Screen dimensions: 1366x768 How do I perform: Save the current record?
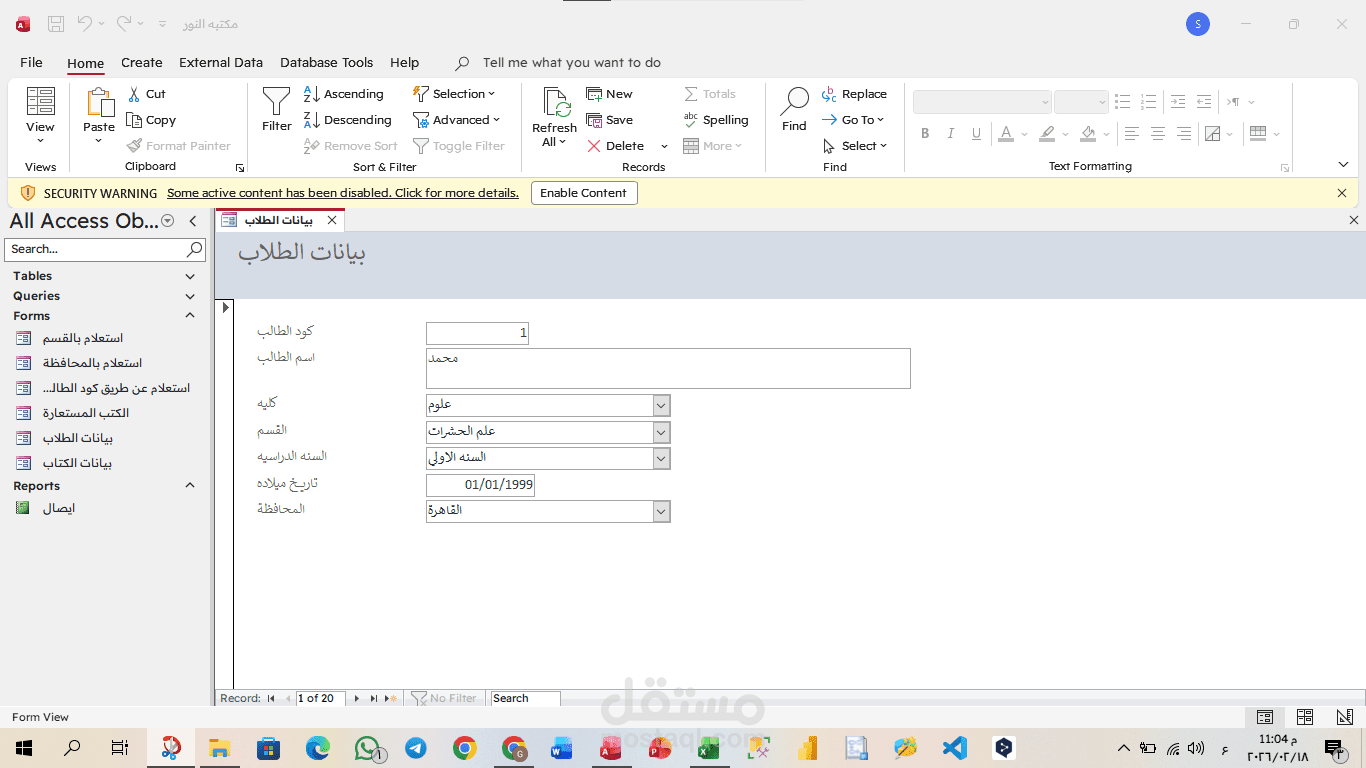coord(609,120)
